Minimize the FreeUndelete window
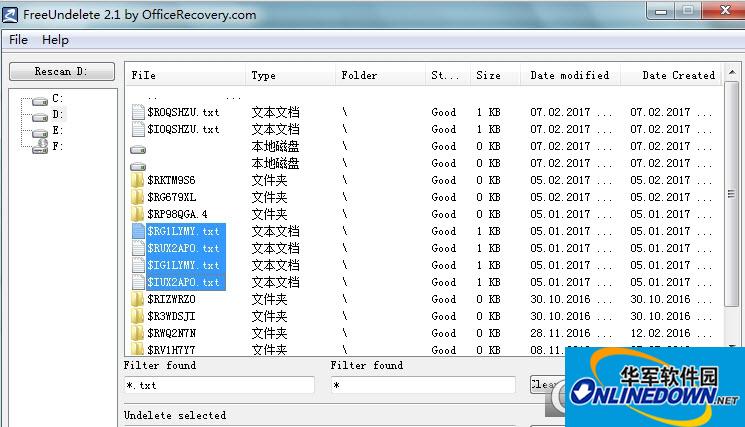The height and width of the screenshot is (427, 745). click(x=661, y=11)
